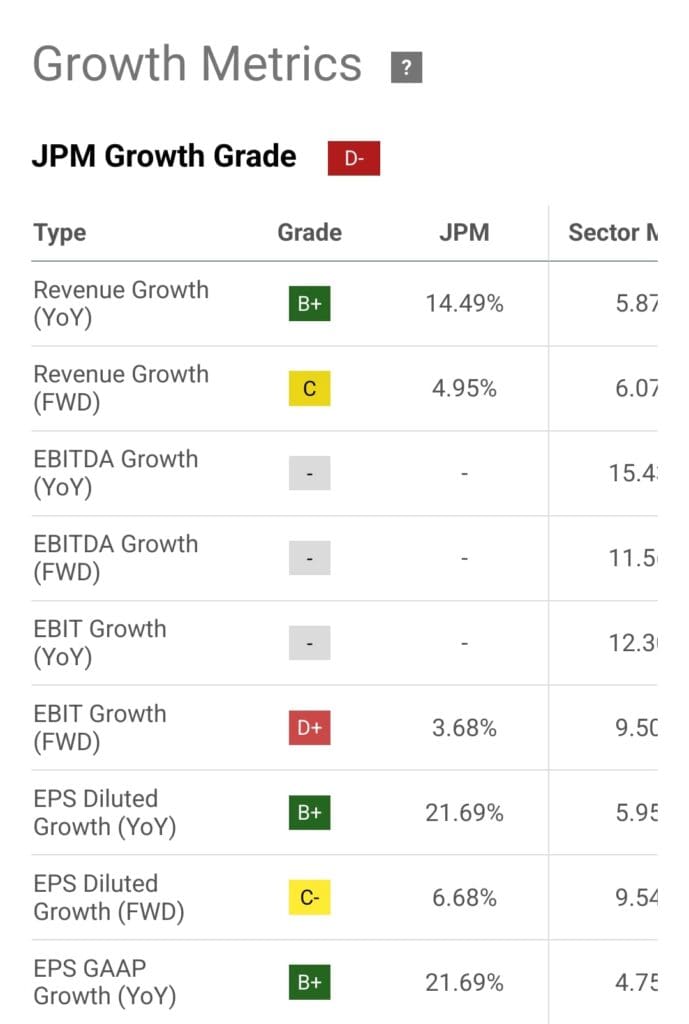Select the B+ badge for EPS GAAP Growth (YoY)
Viewport: 689px width, 1024px height.
tap(309, 982)
